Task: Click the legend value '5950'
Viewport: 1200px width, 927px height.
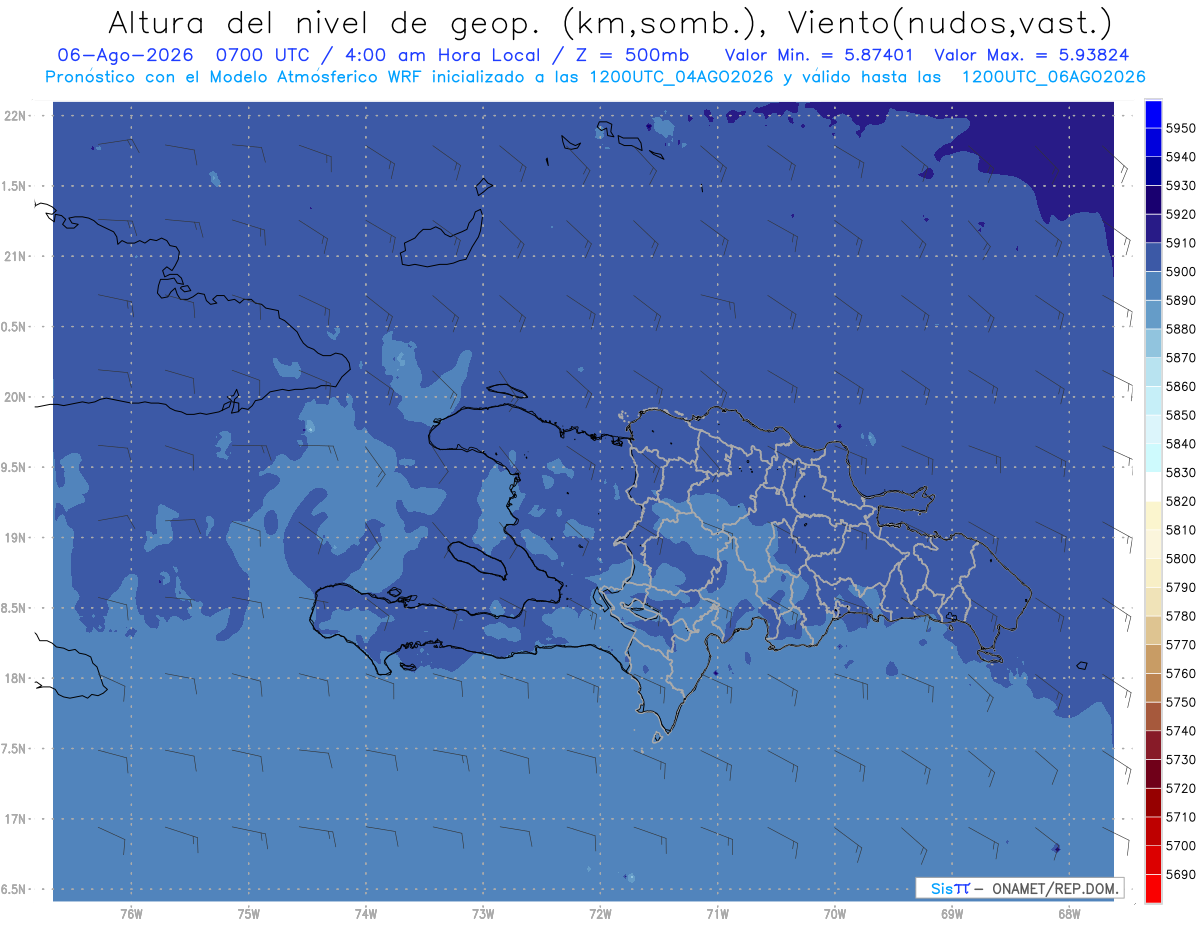Action: coord(1180,128)
